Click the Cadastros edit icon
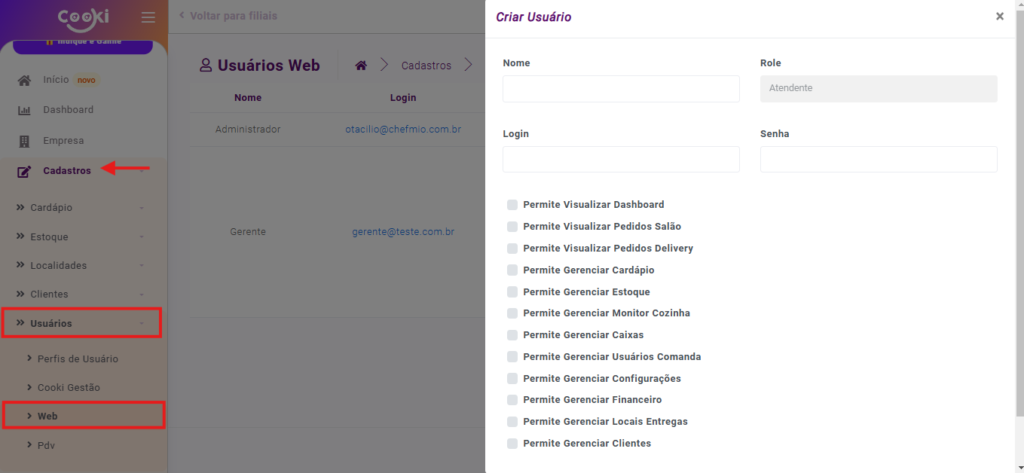Viewport: 1024px width, 473px height. coord(24,171)
